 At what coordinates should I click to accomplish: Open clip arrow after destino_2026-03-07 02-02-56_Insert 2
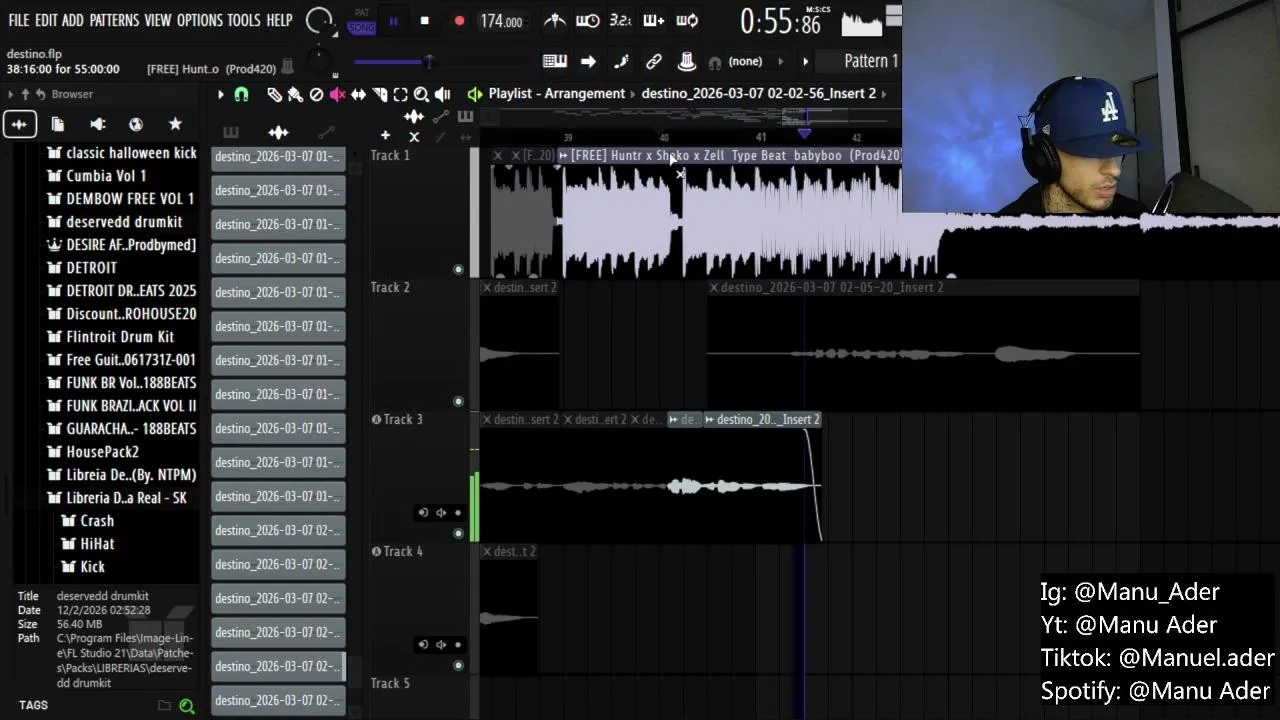[x=885, y=94]
